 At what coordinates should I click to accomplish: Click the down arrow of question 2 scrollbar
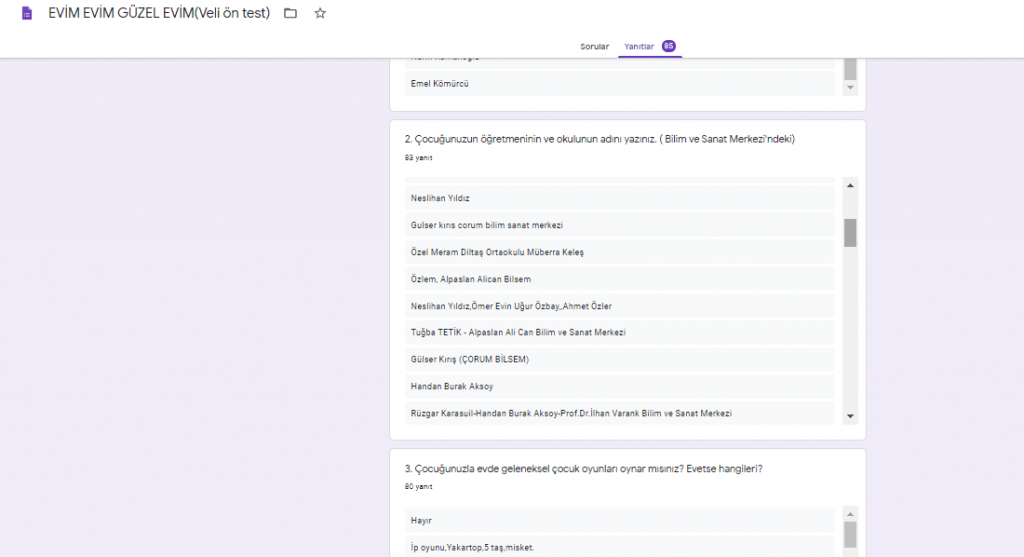[850, 416]
